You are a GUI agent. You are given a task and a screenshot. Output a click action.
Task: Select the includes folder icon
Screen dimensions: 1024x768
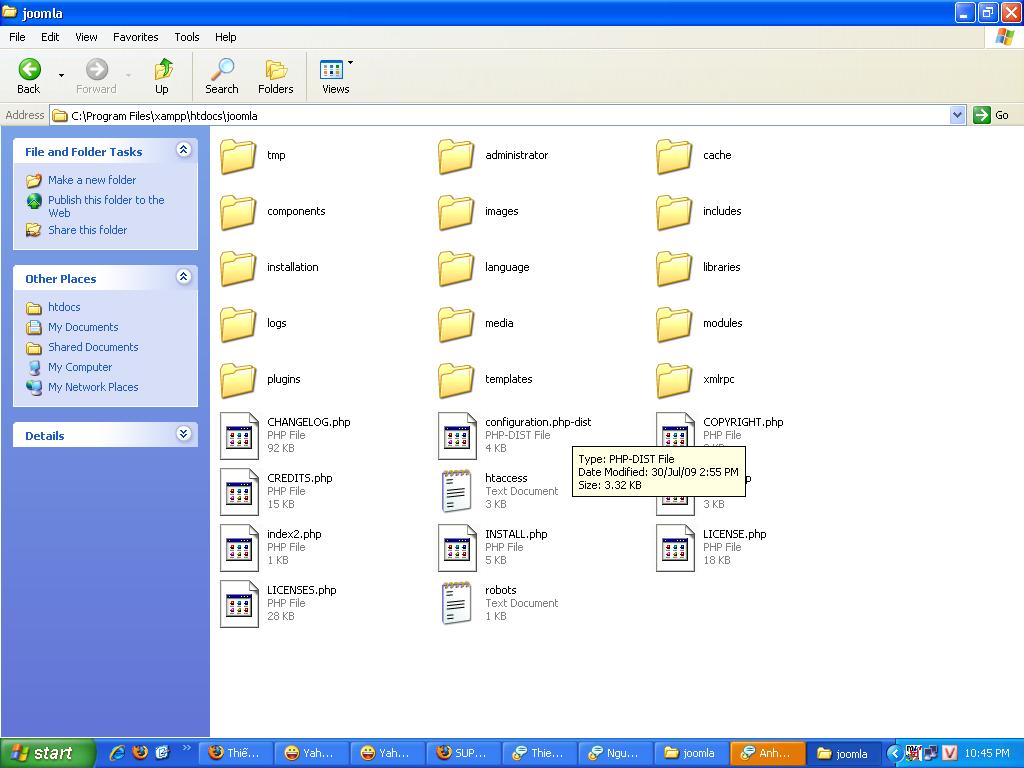[x=674, y=212]
